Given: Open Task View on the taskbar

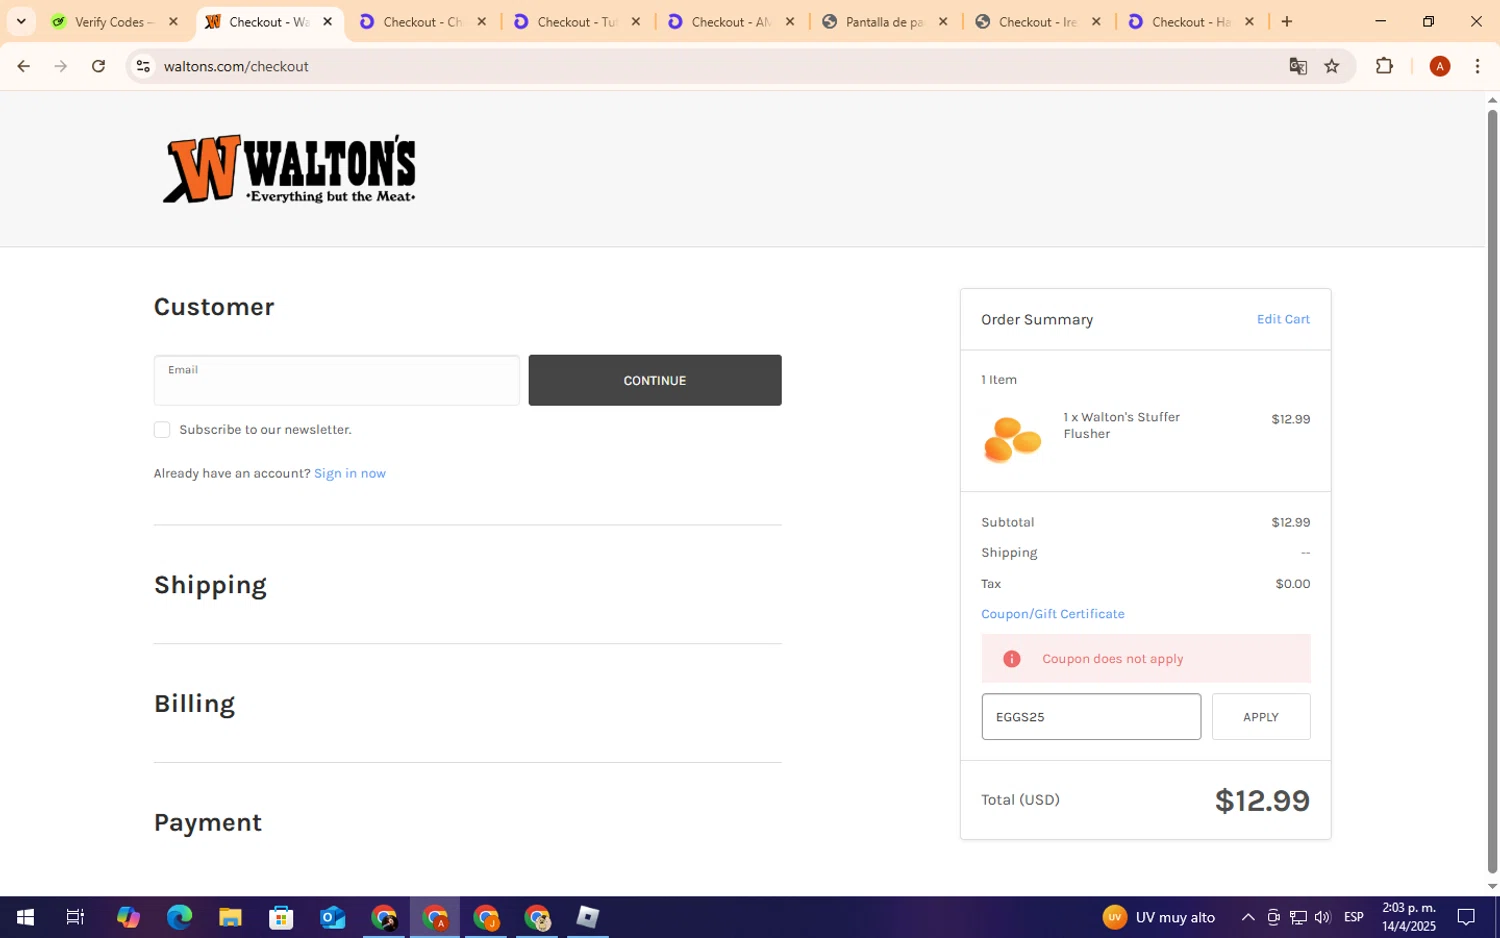Looking at the screenshot, I should (75, 917).
